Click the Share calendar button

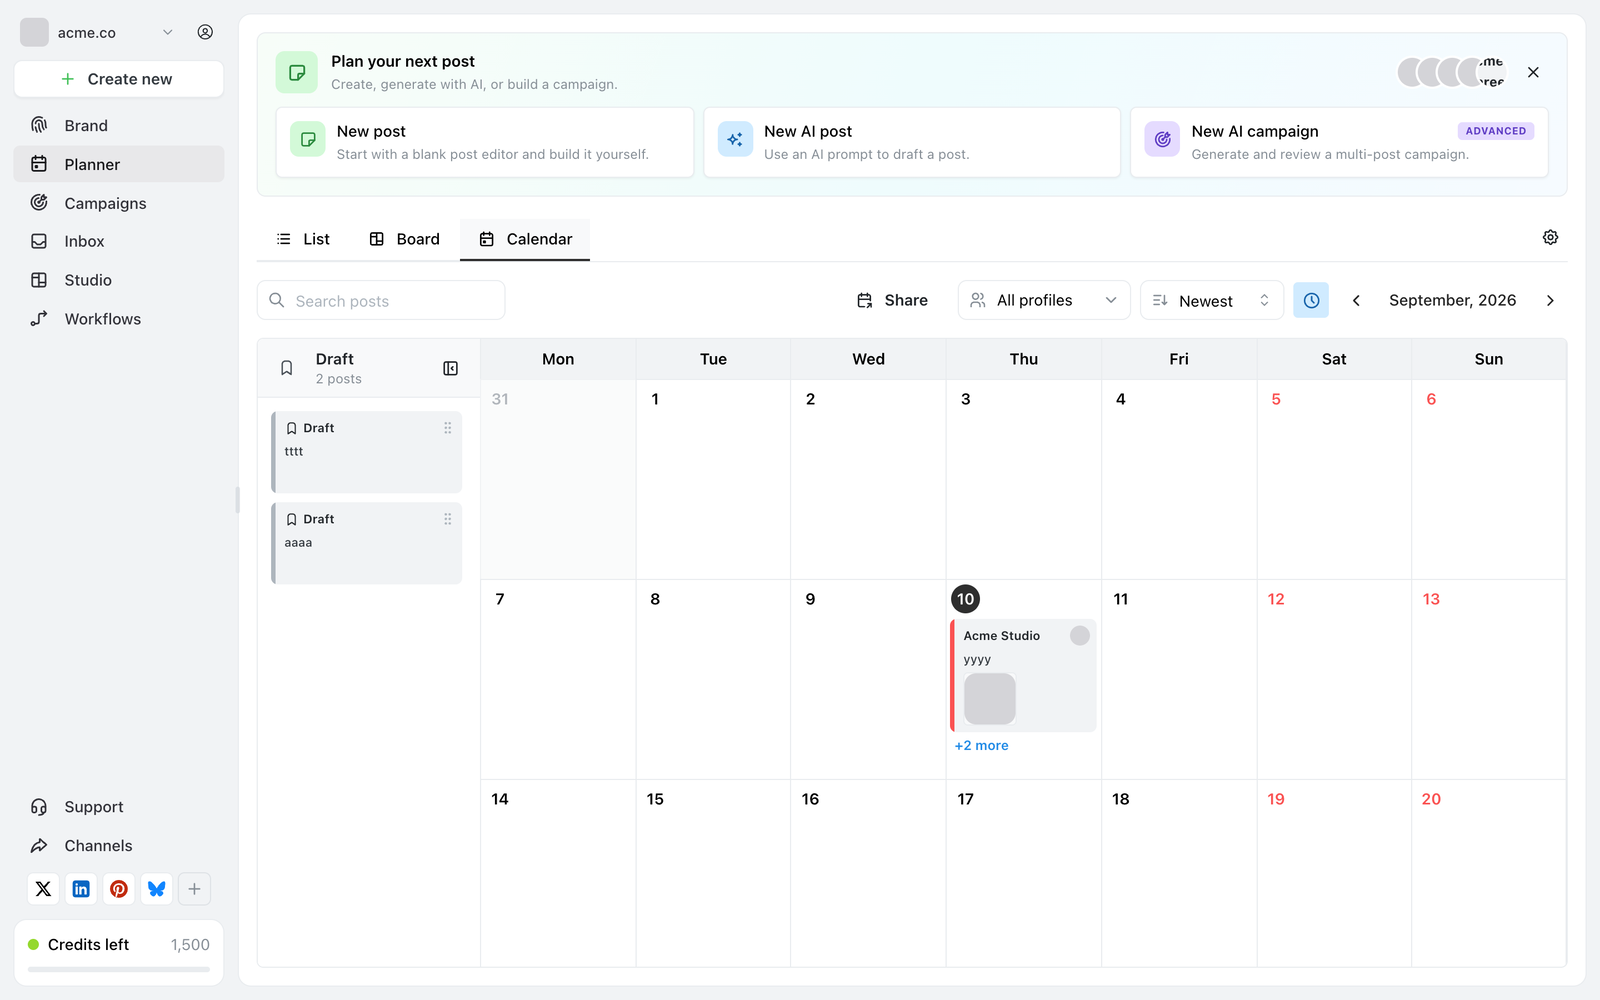click(892, 300)
